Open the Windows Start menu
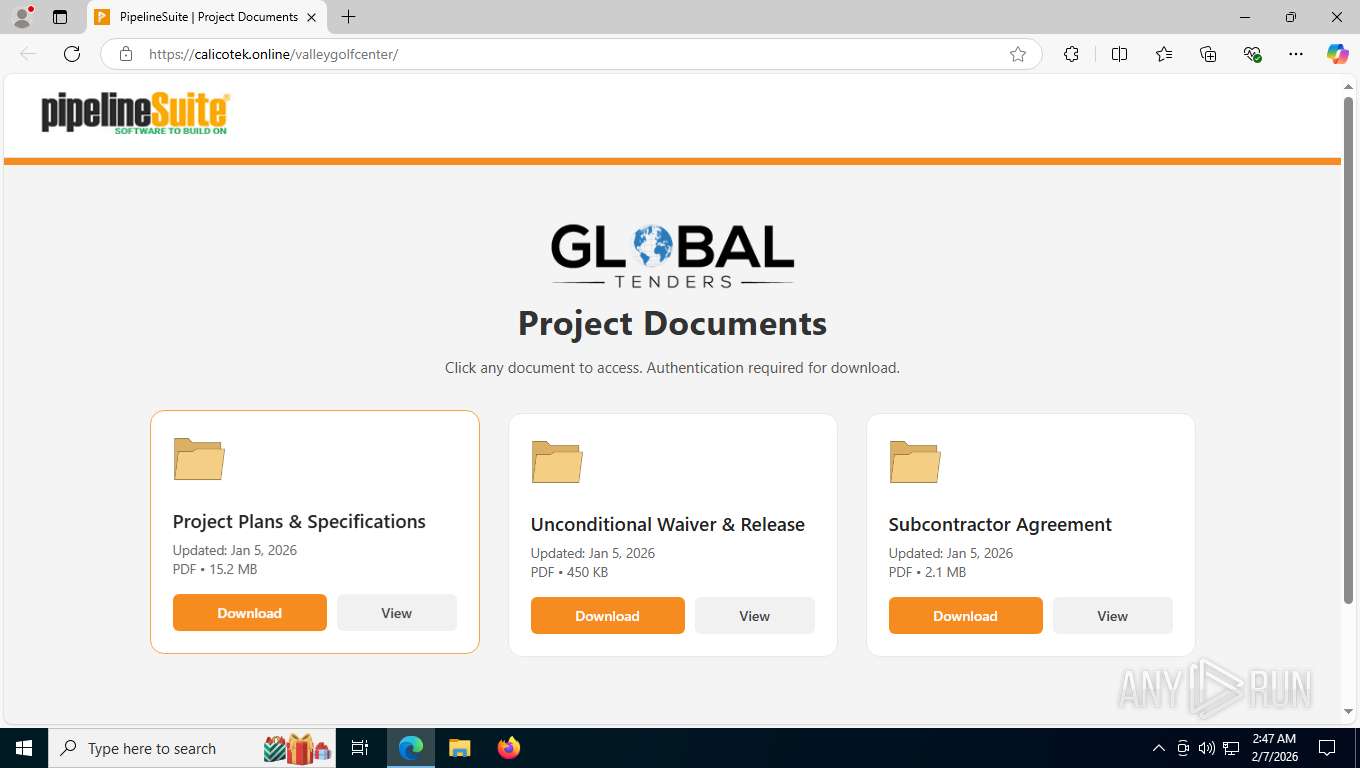Viewport: 1360px width, 768px height. (x=24, y=748)
